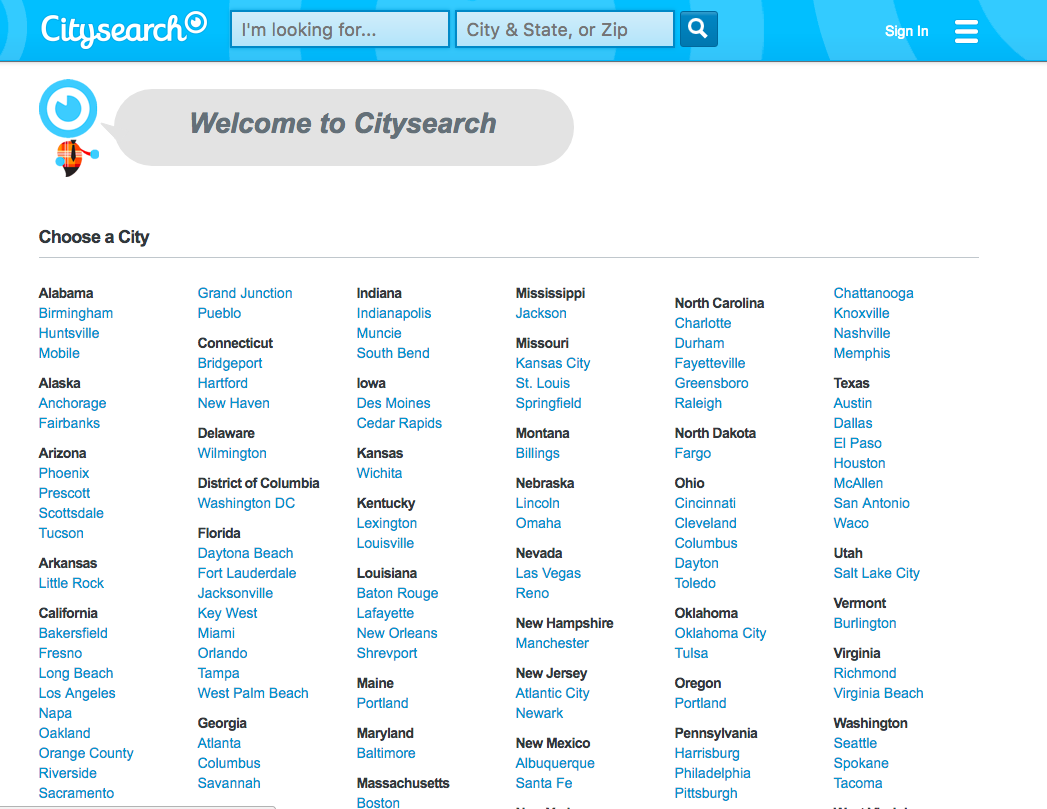Choose Miami under Florida
Image resolution: width=1047 pixels, height=809 pixels.
click(216, 633)
